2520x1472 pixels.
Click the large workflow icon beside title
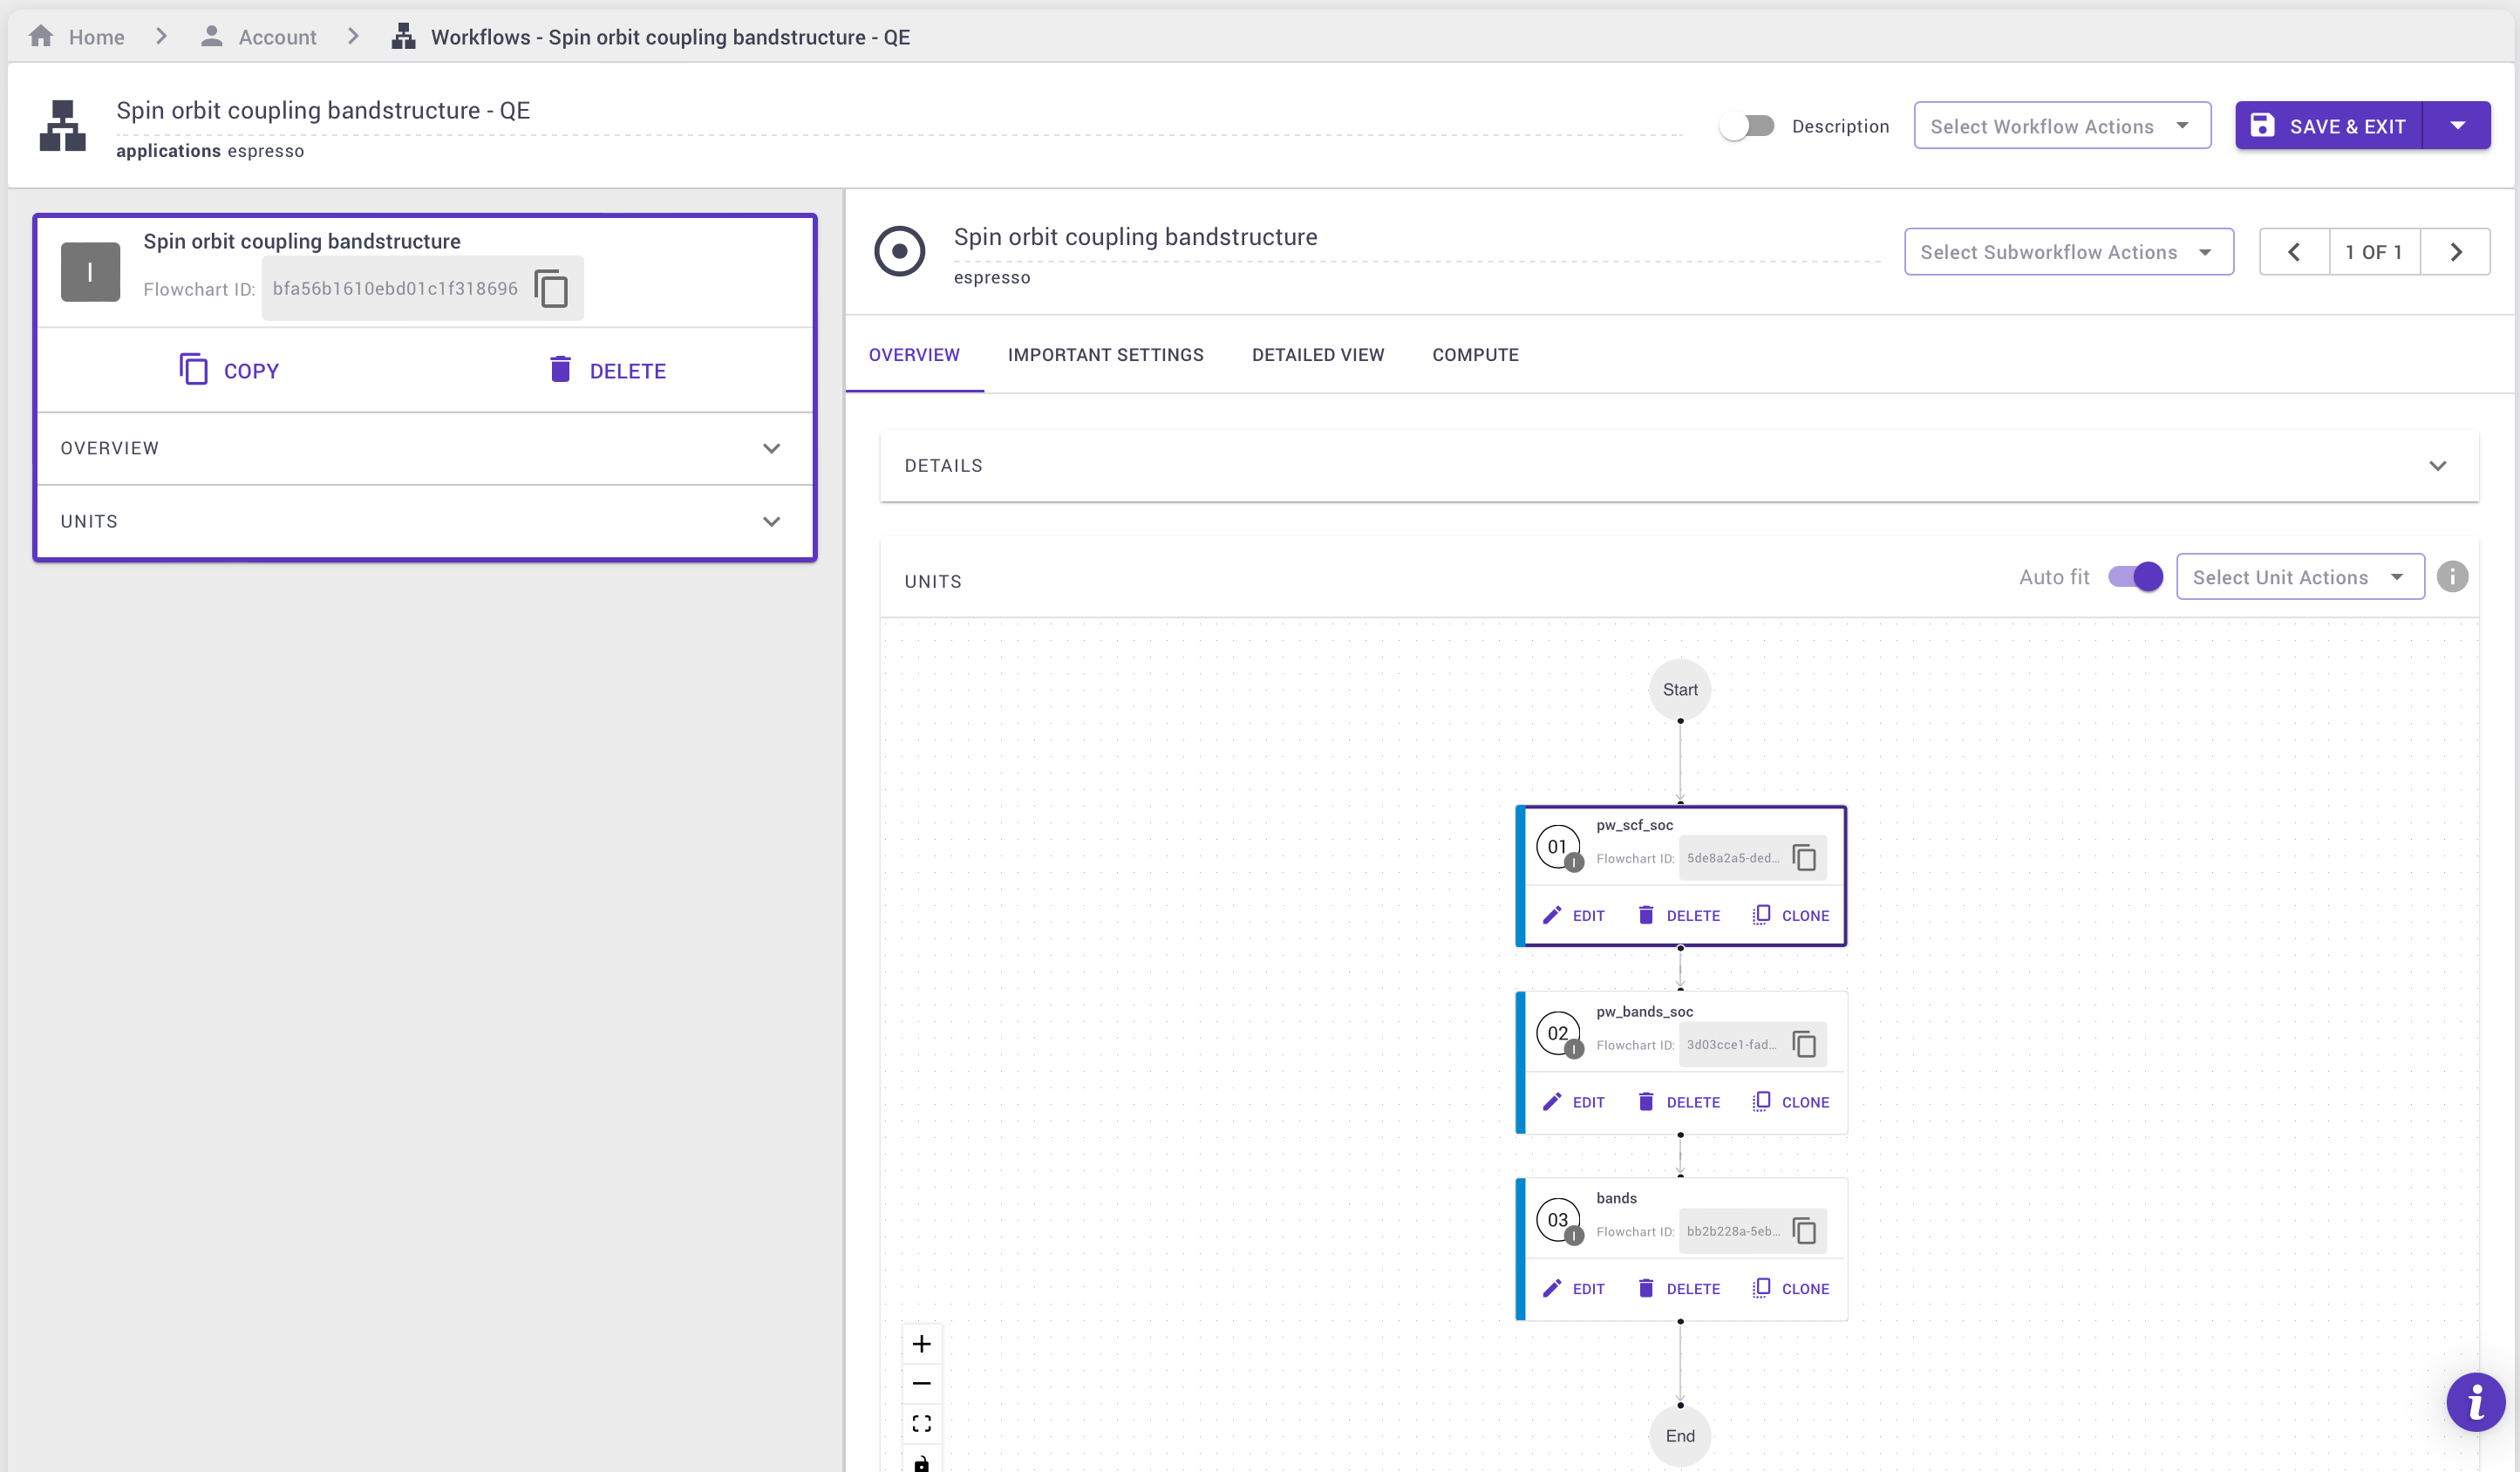[x=63, y=126]
